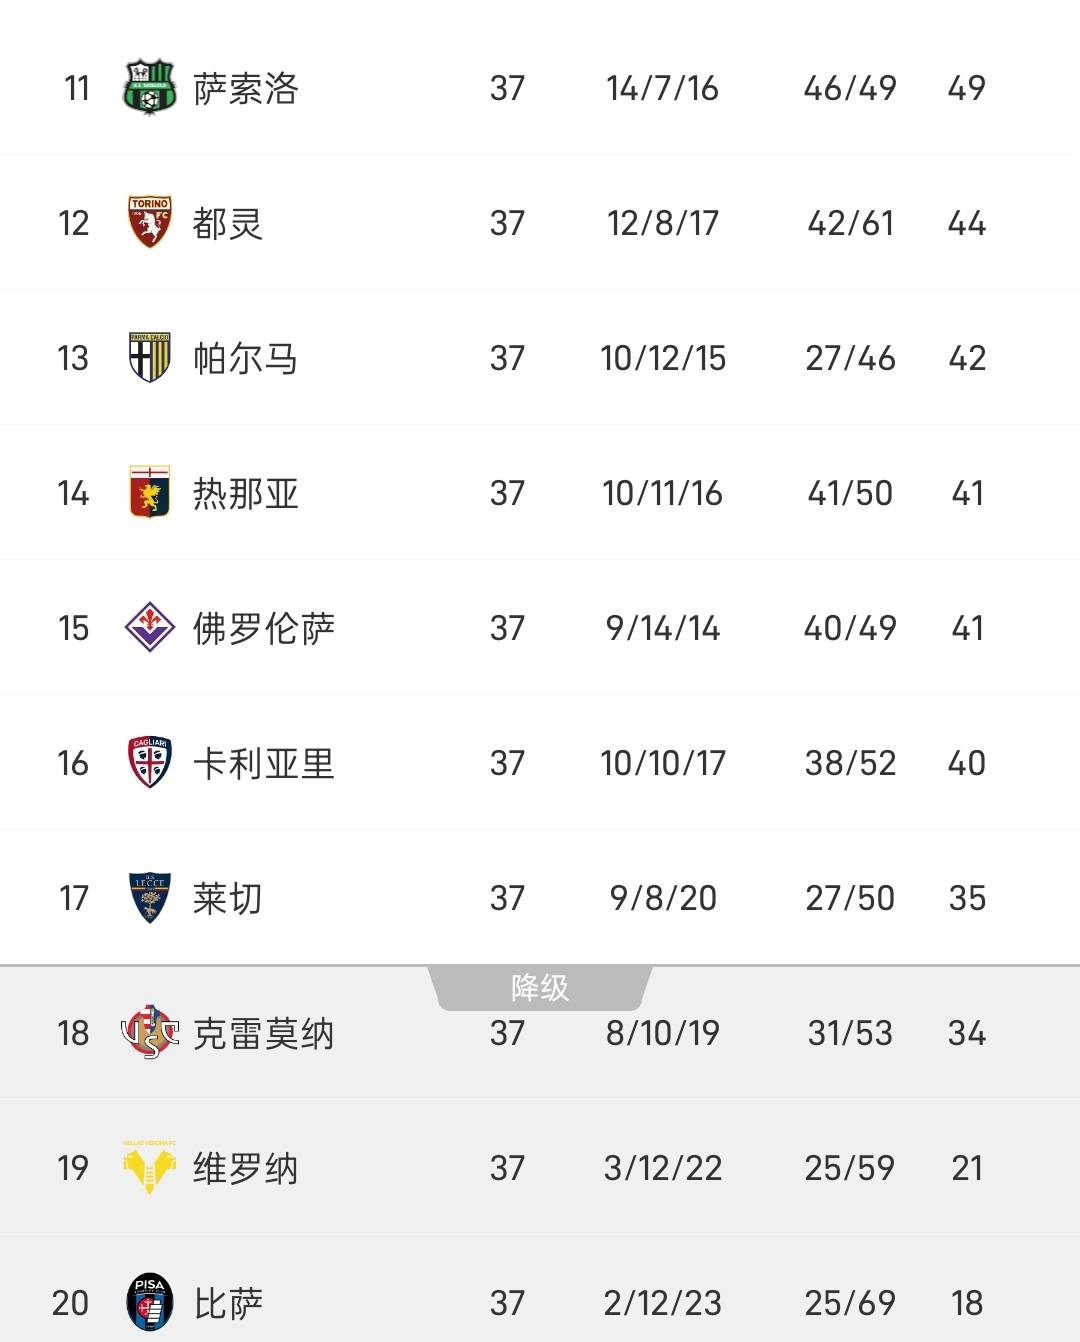Tap the yellow Hellas Verona crest
Image resolution: width=1080 pixels, height=1342 pixels.
150,1167
